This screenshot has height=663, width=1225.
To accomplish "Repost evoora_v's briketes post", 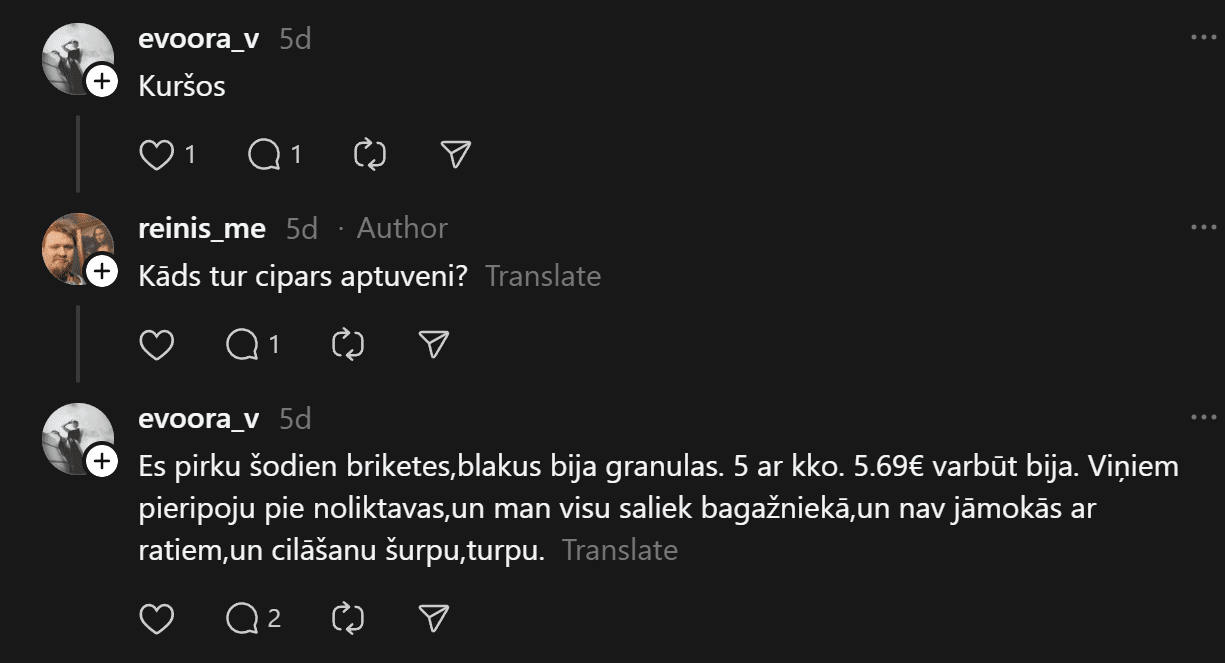I will click(347, 619).
